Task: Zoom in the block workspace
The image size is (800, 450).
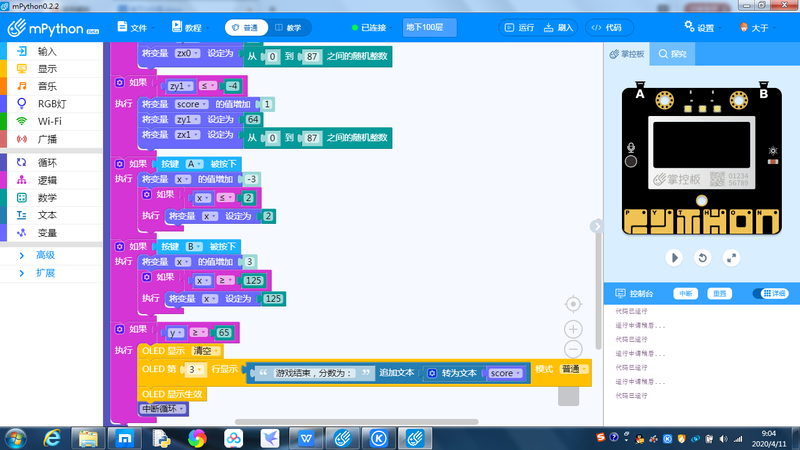Action: pyautogui.click(x=573, y=328)
